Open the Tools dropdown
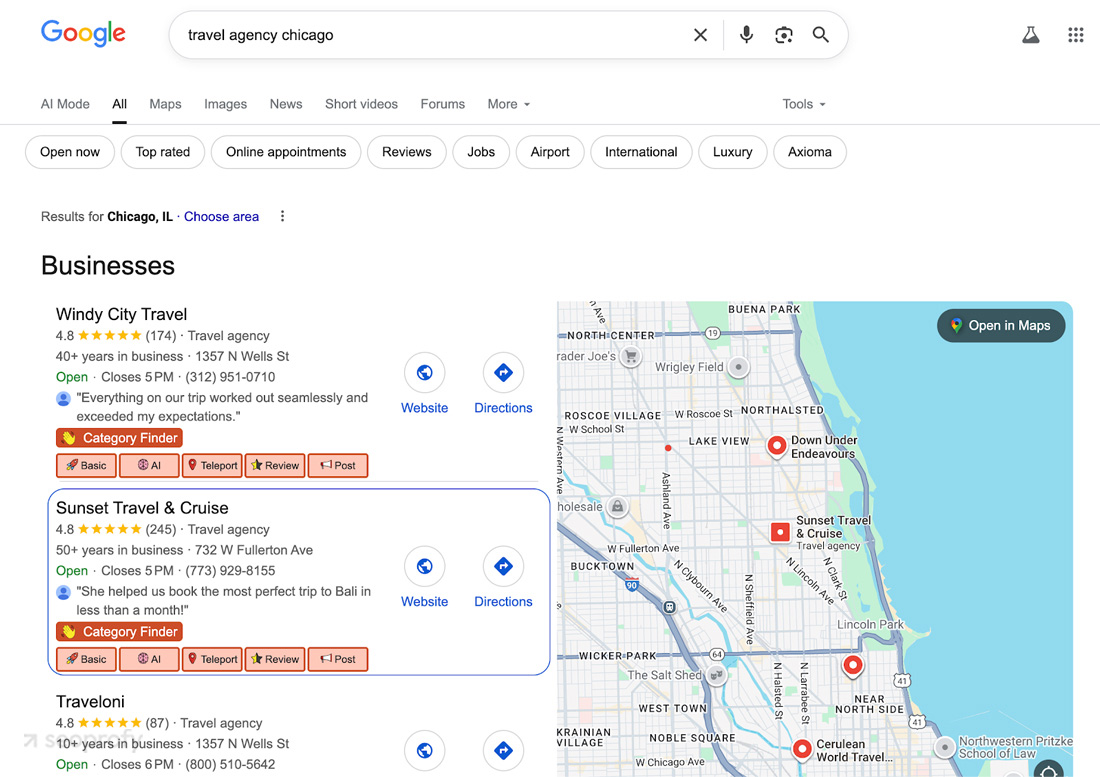Screen dimensions: 1100x777 (x=803, y=104)
